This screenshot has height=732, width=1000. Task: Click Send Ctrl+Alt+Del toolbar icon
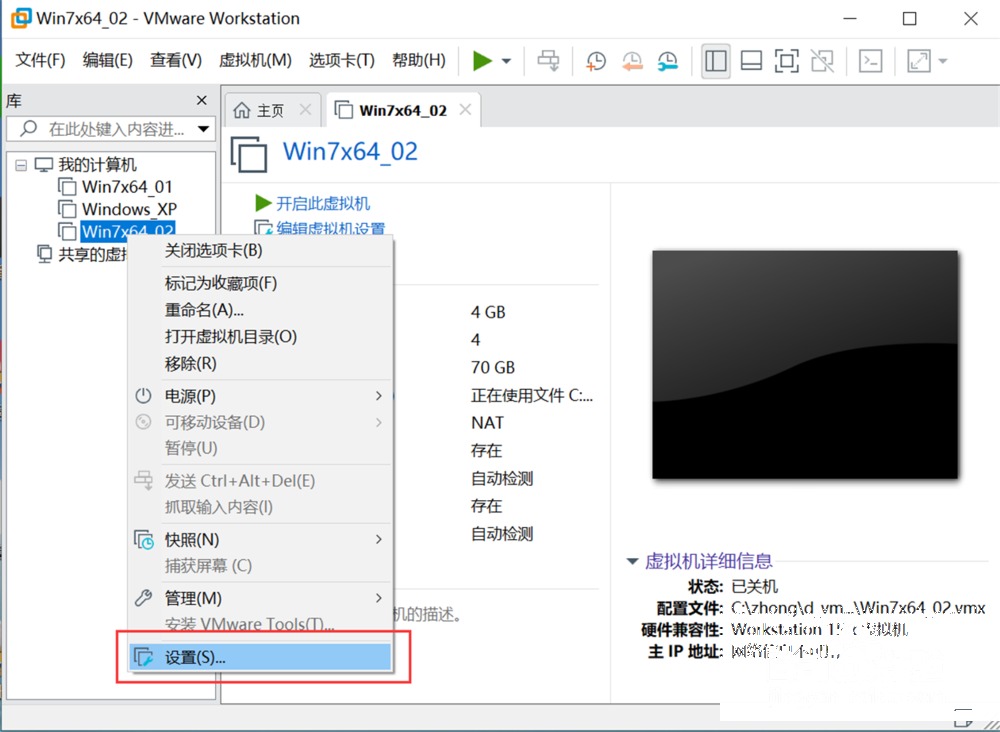(x=548, y=61)
